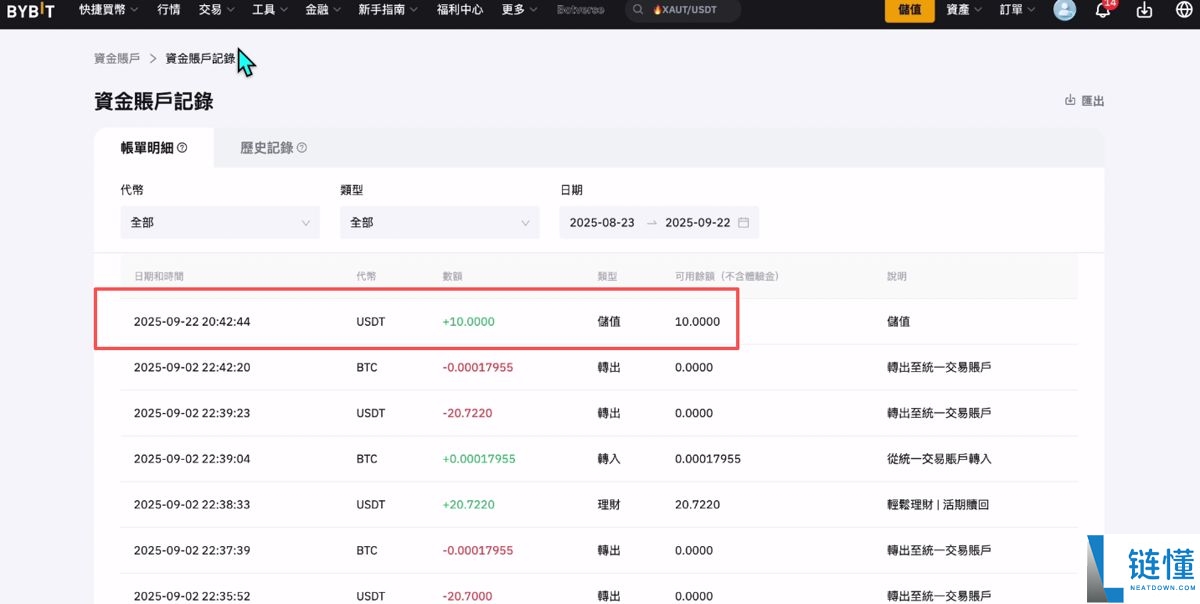Open the app download icon
Image resolution: width=1200 pixels, height=604 pixels.
tap(1143, 11)
